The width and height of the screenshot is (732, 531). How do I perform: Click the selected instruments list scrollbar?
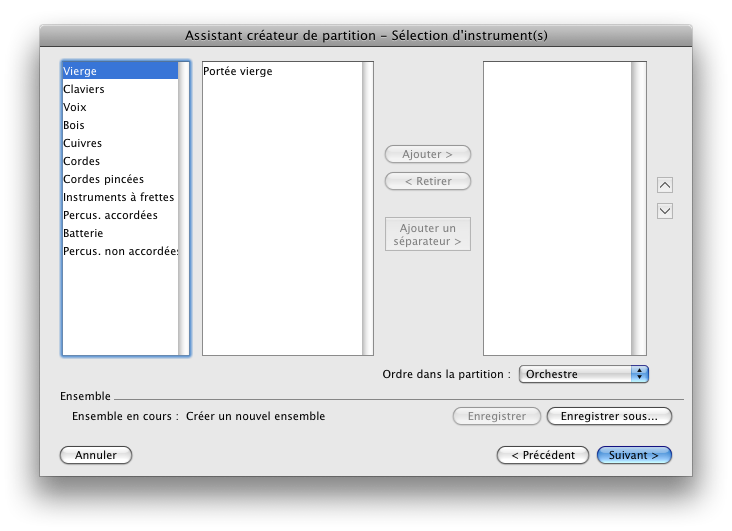638,208
